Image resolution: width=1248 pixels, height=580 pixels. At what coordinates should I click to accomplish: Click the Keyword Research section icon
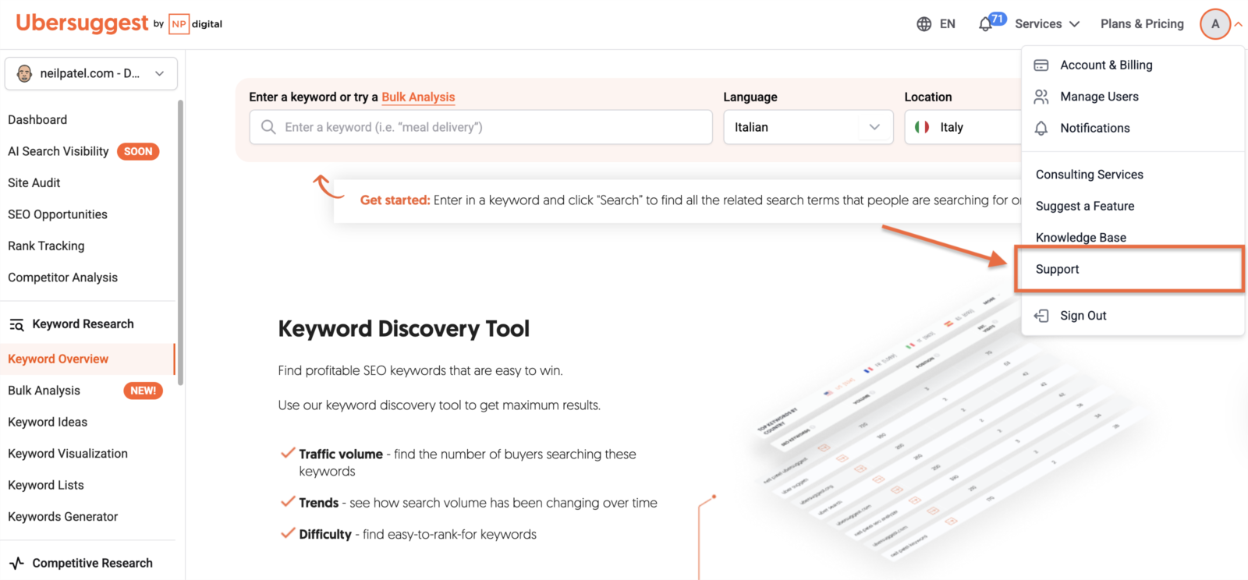coord(16,324)
